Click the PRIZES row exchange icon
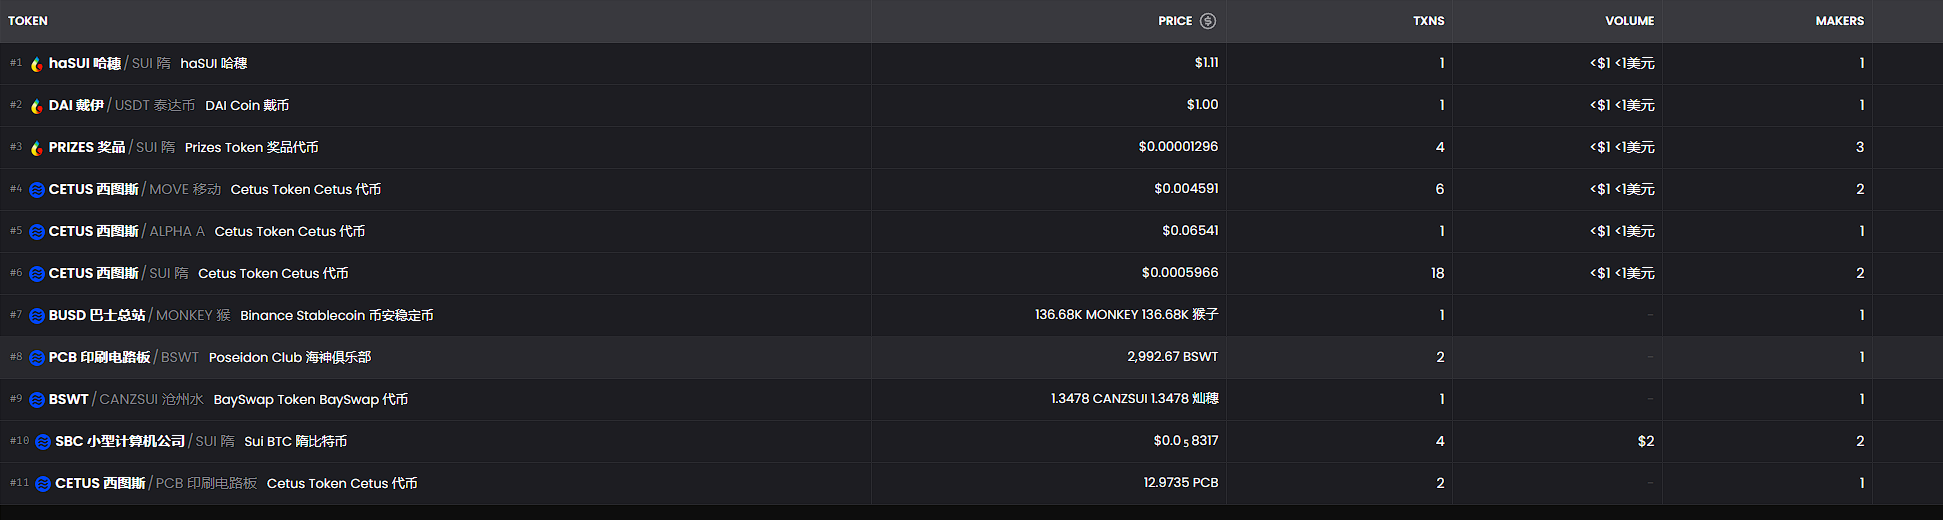 [37, 148]
